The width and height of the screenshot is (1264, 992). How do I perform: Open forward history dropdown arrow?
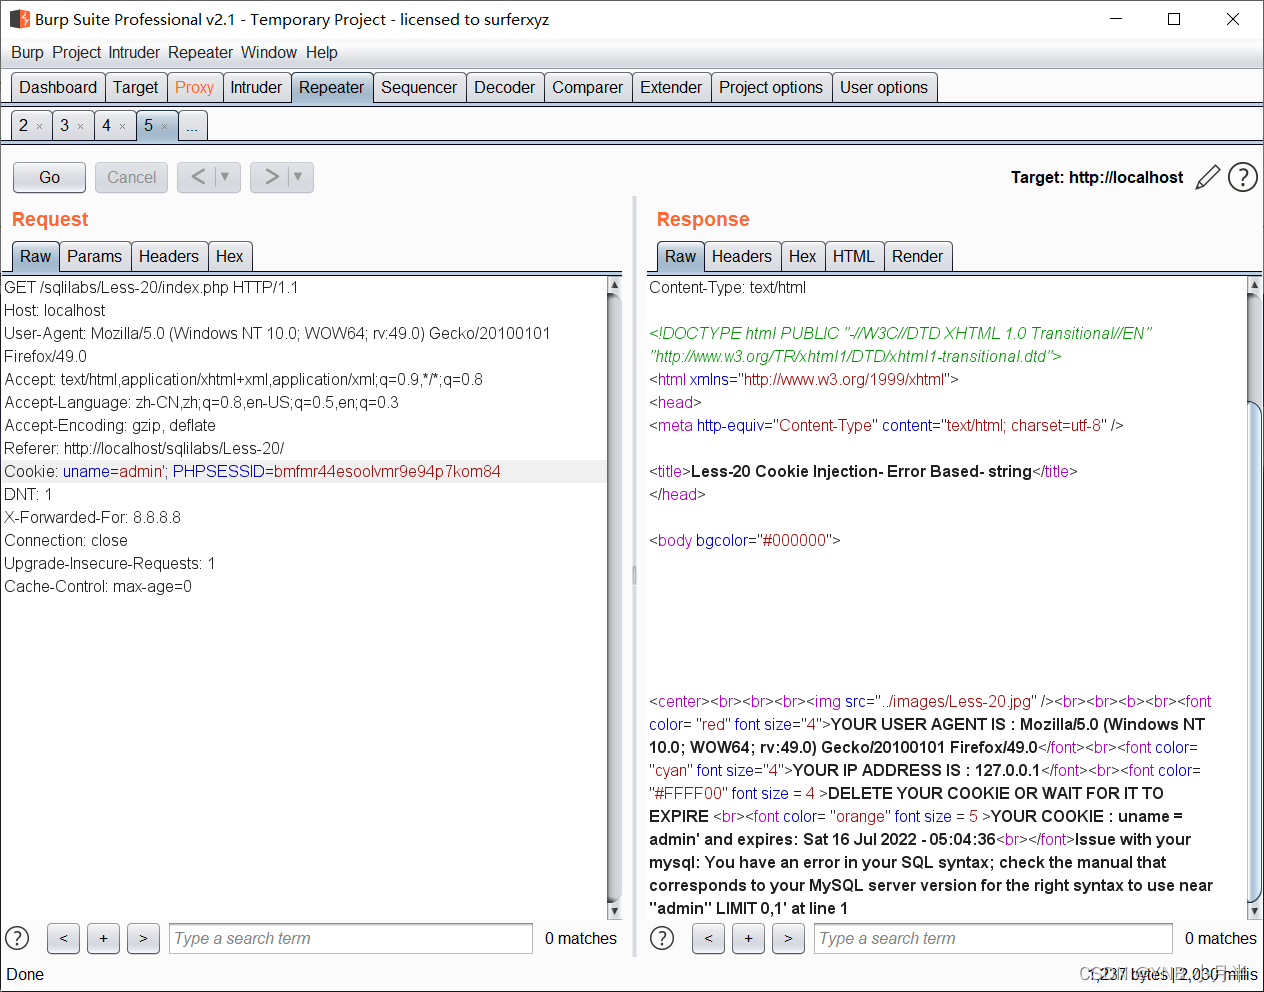coord(298,177)
